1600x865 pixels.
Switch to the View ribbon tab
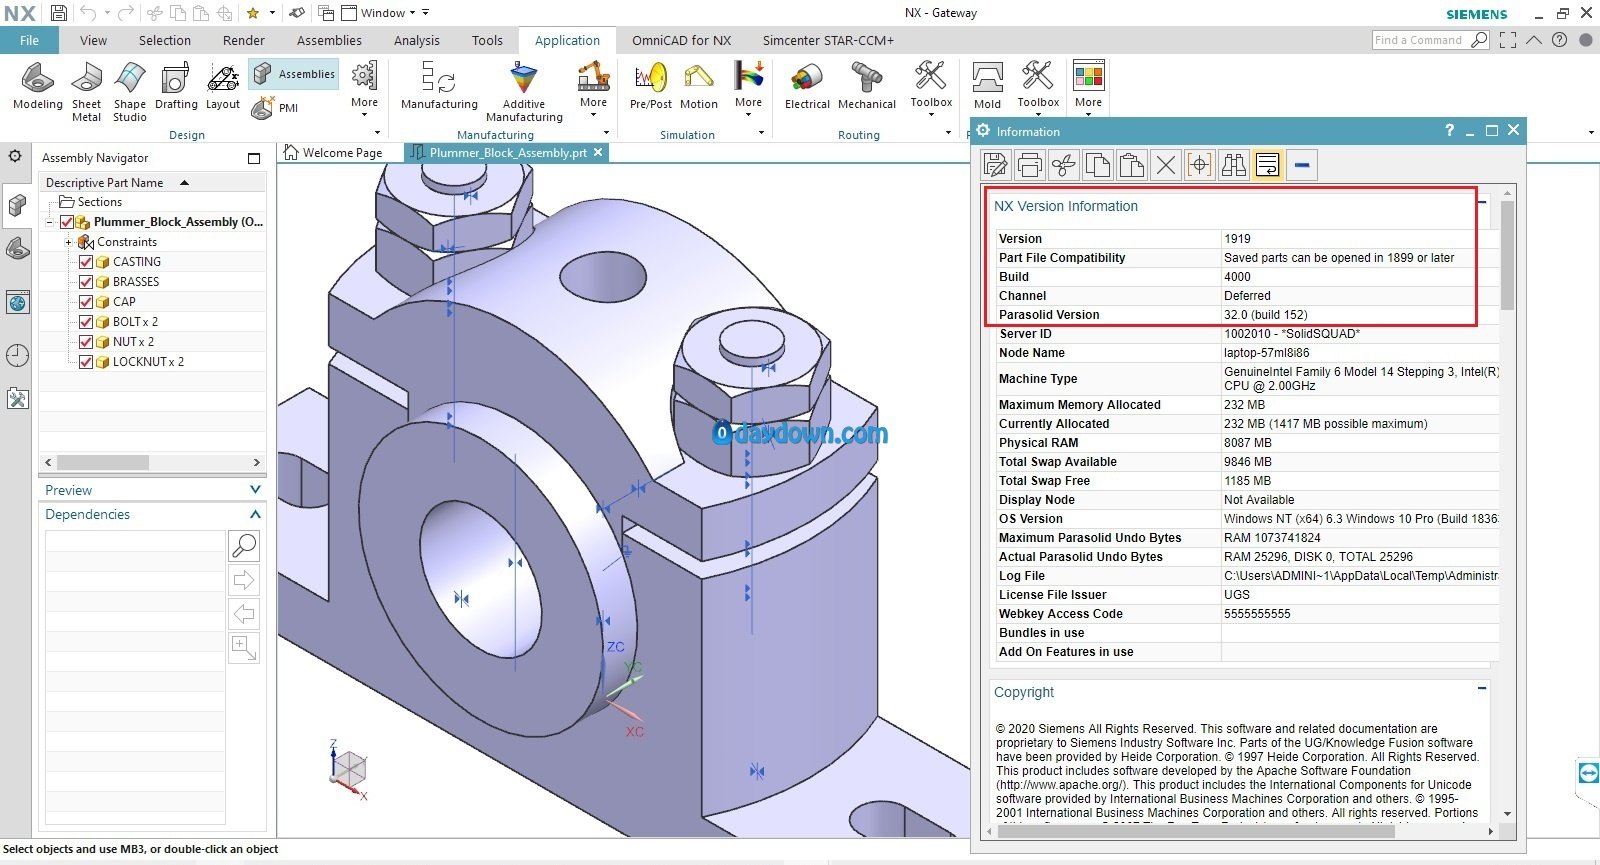coord(93,40)
